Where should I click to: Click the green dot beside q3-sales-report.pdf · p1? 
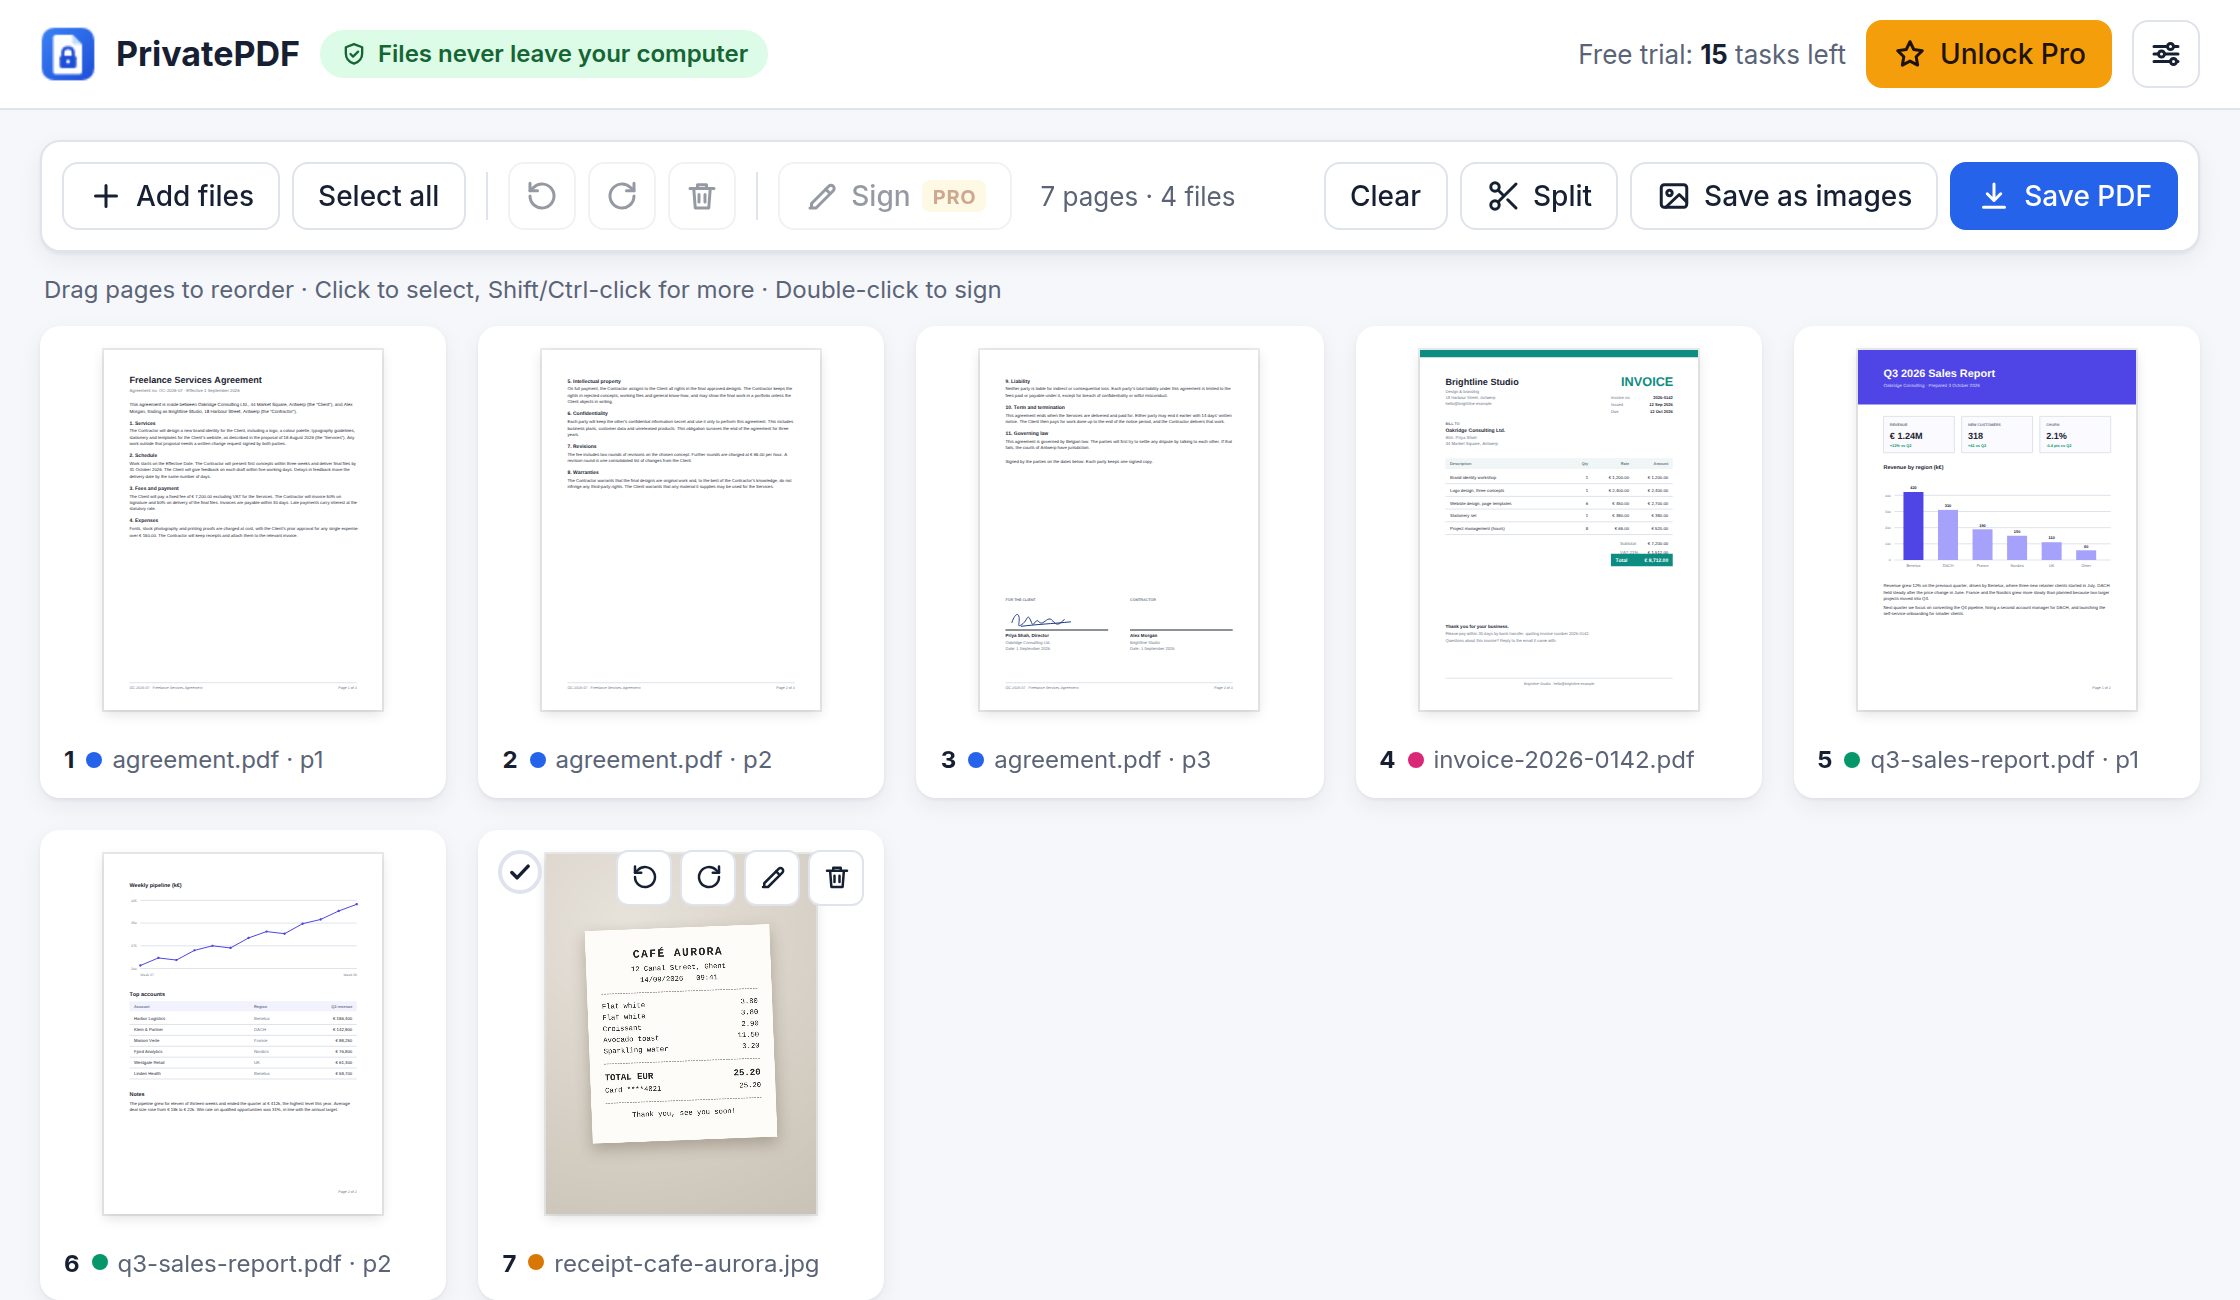click(1852, 760)
